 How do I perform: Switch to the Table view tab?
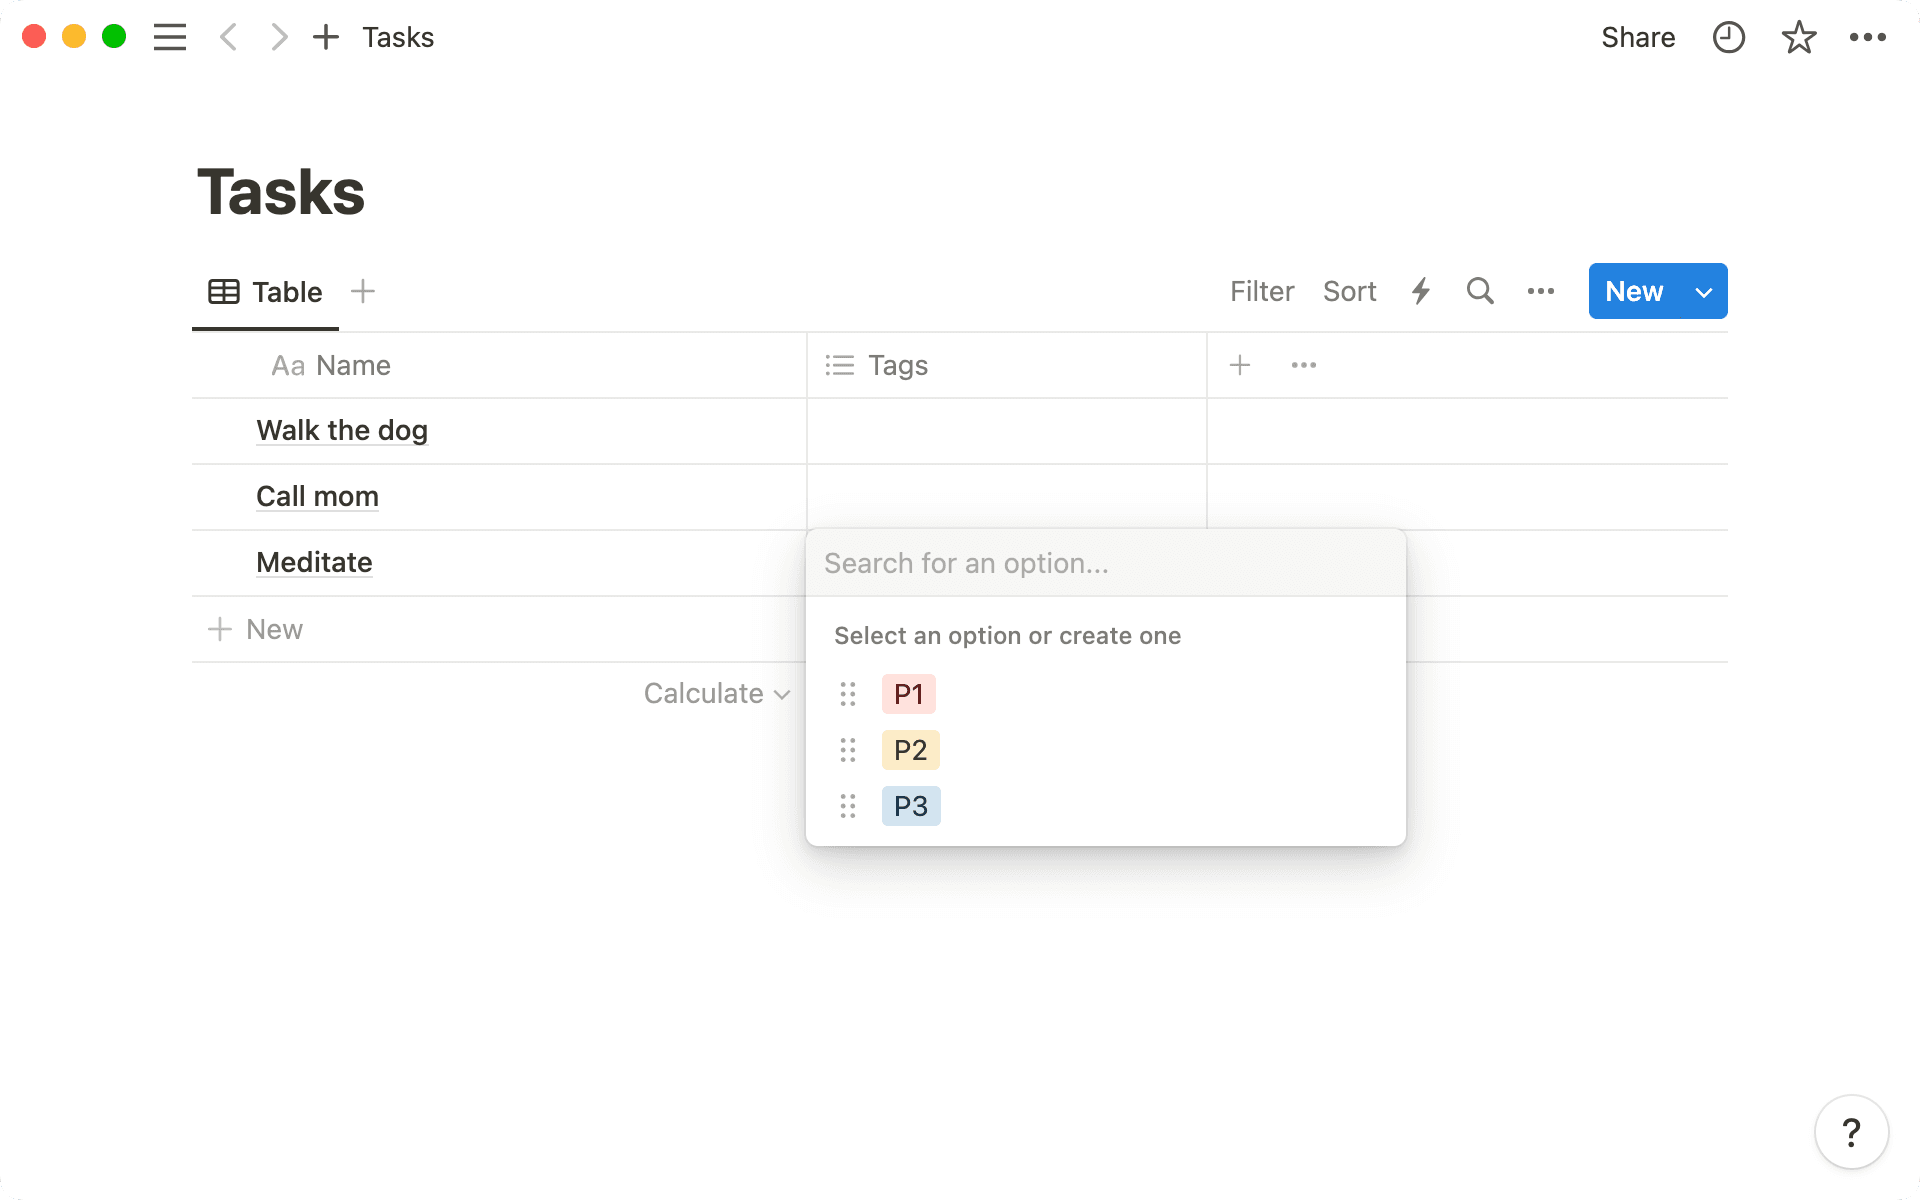(x=265, y=291)
